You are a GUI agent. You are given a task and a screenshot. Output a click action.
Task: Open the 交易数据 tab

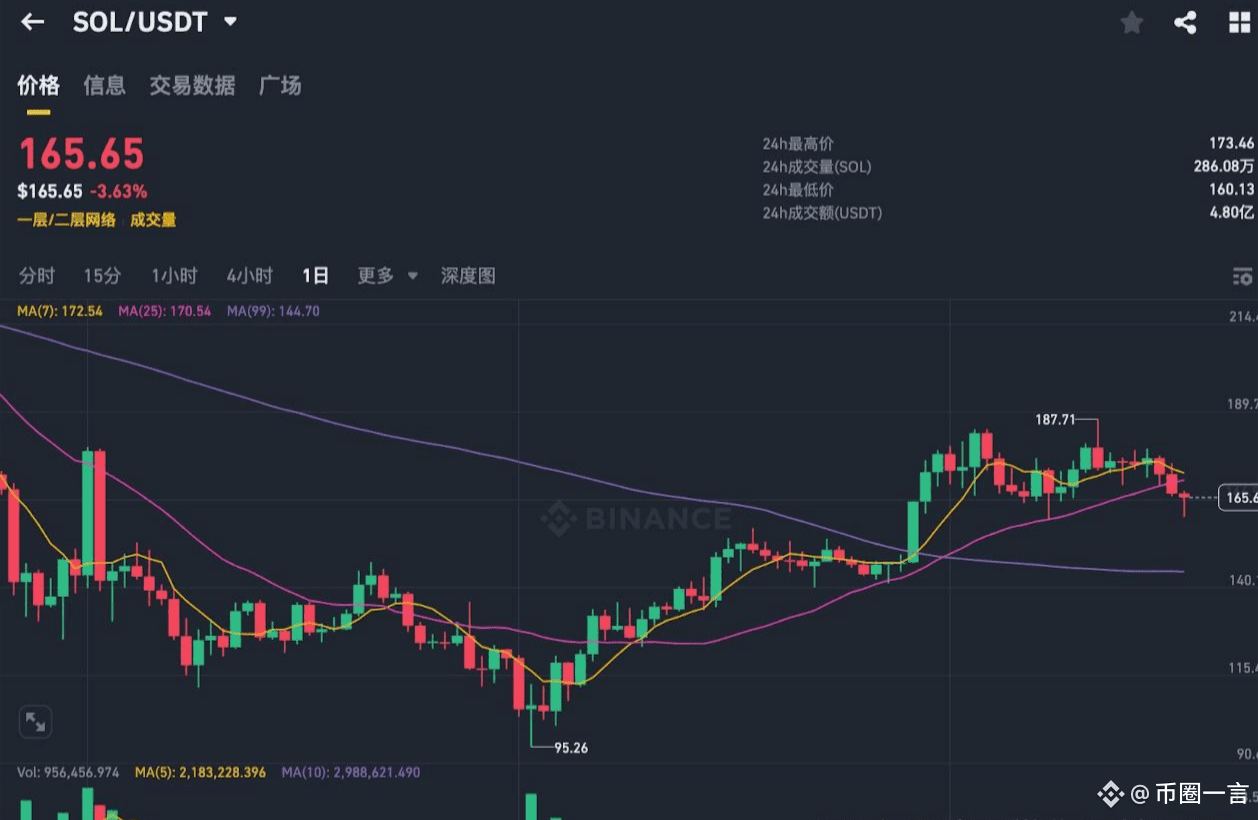point(192,86)
